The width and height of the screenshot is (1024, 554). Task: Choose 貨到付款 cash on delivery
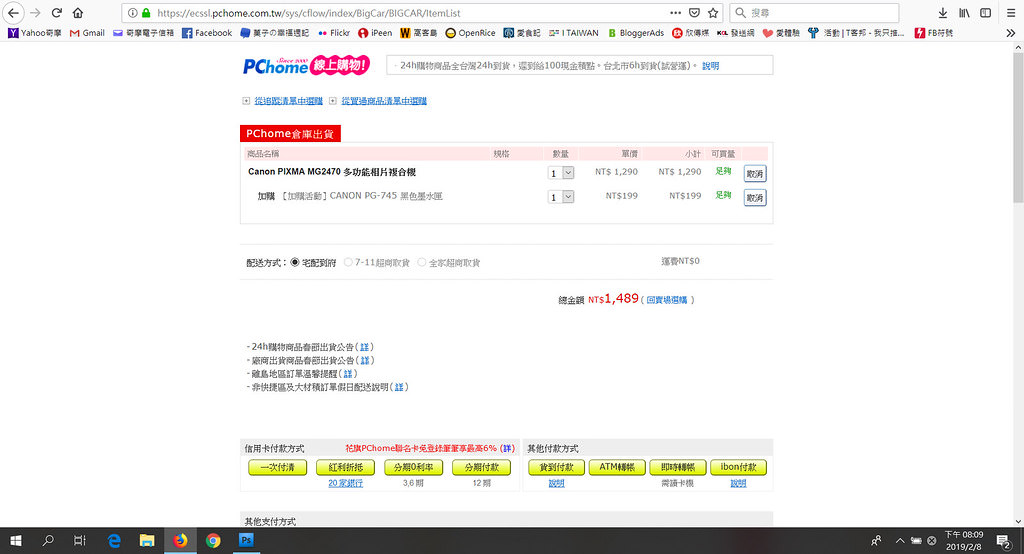click(x=556, y=467)
